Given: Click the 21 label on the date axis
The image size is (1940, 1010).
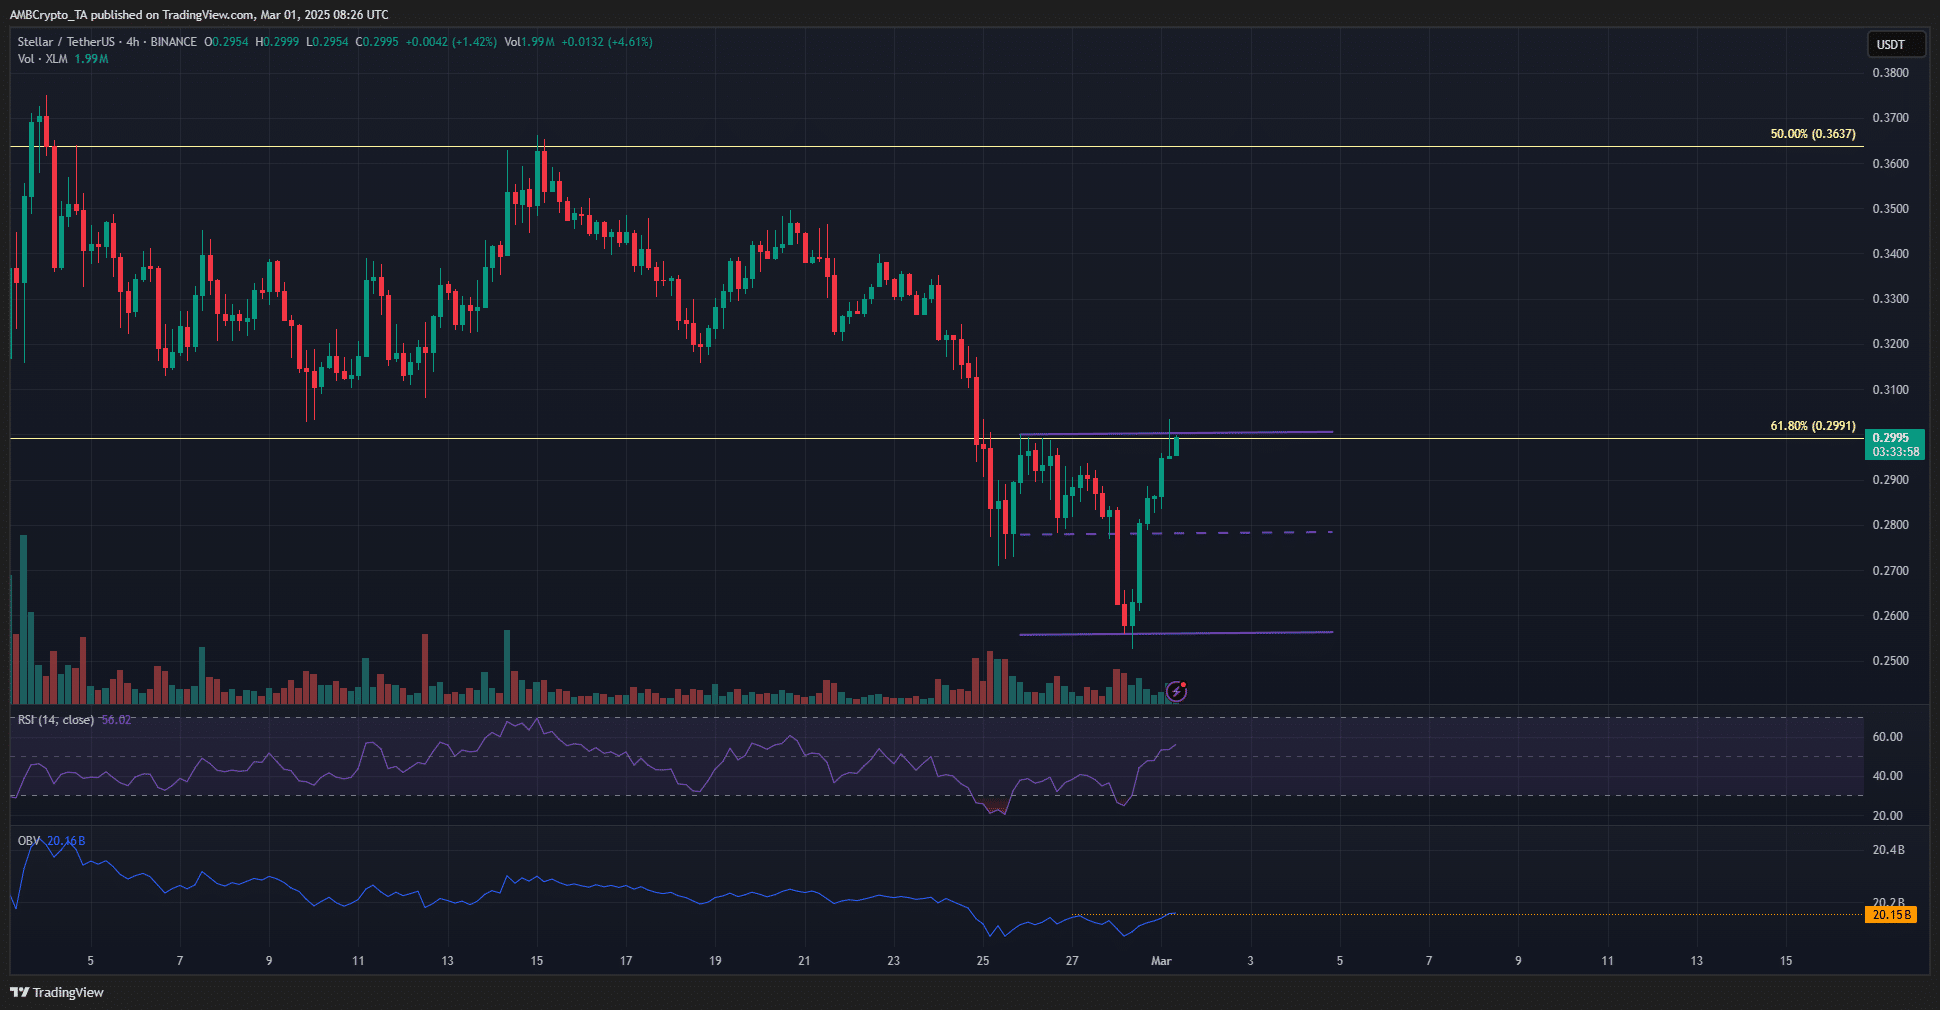Looking at the screenshot, I should click(804, 961).
